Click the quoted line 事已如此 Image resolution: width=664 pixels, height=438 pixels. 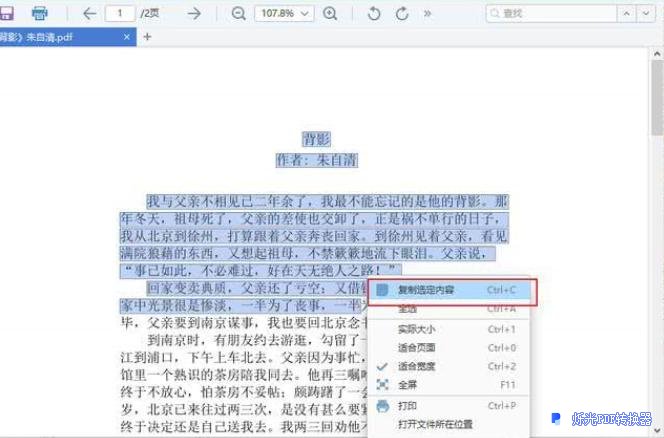pos(260,270)
